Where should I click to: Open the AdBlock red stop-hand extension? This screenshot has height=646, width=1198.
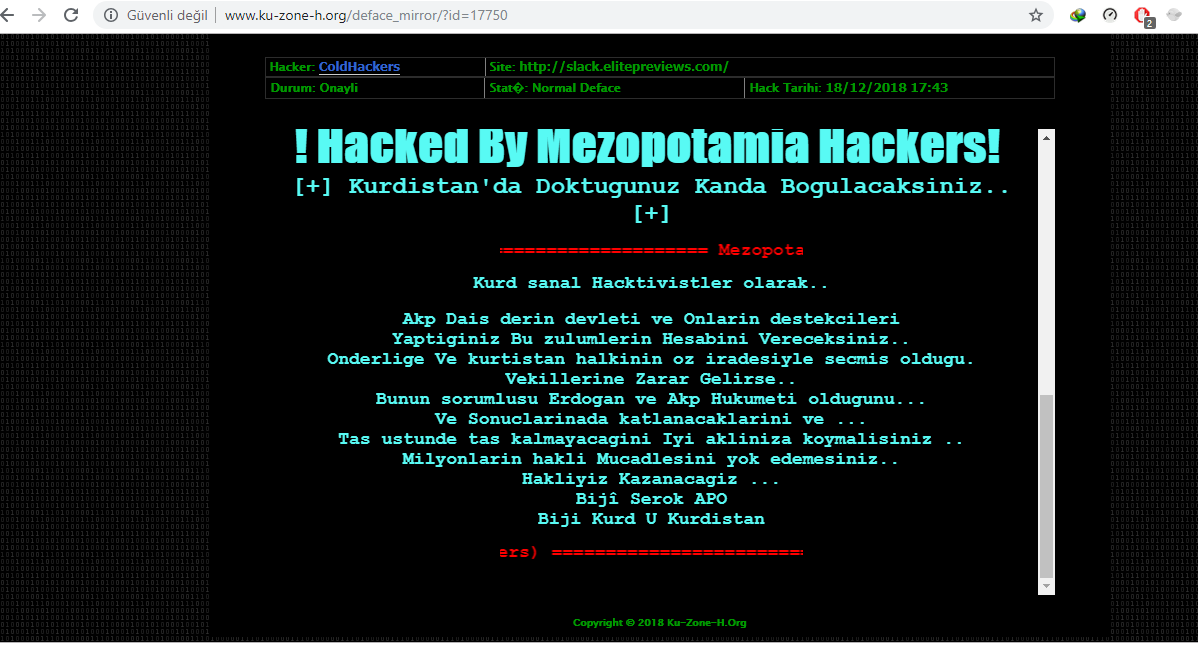tap(1143, 15)
